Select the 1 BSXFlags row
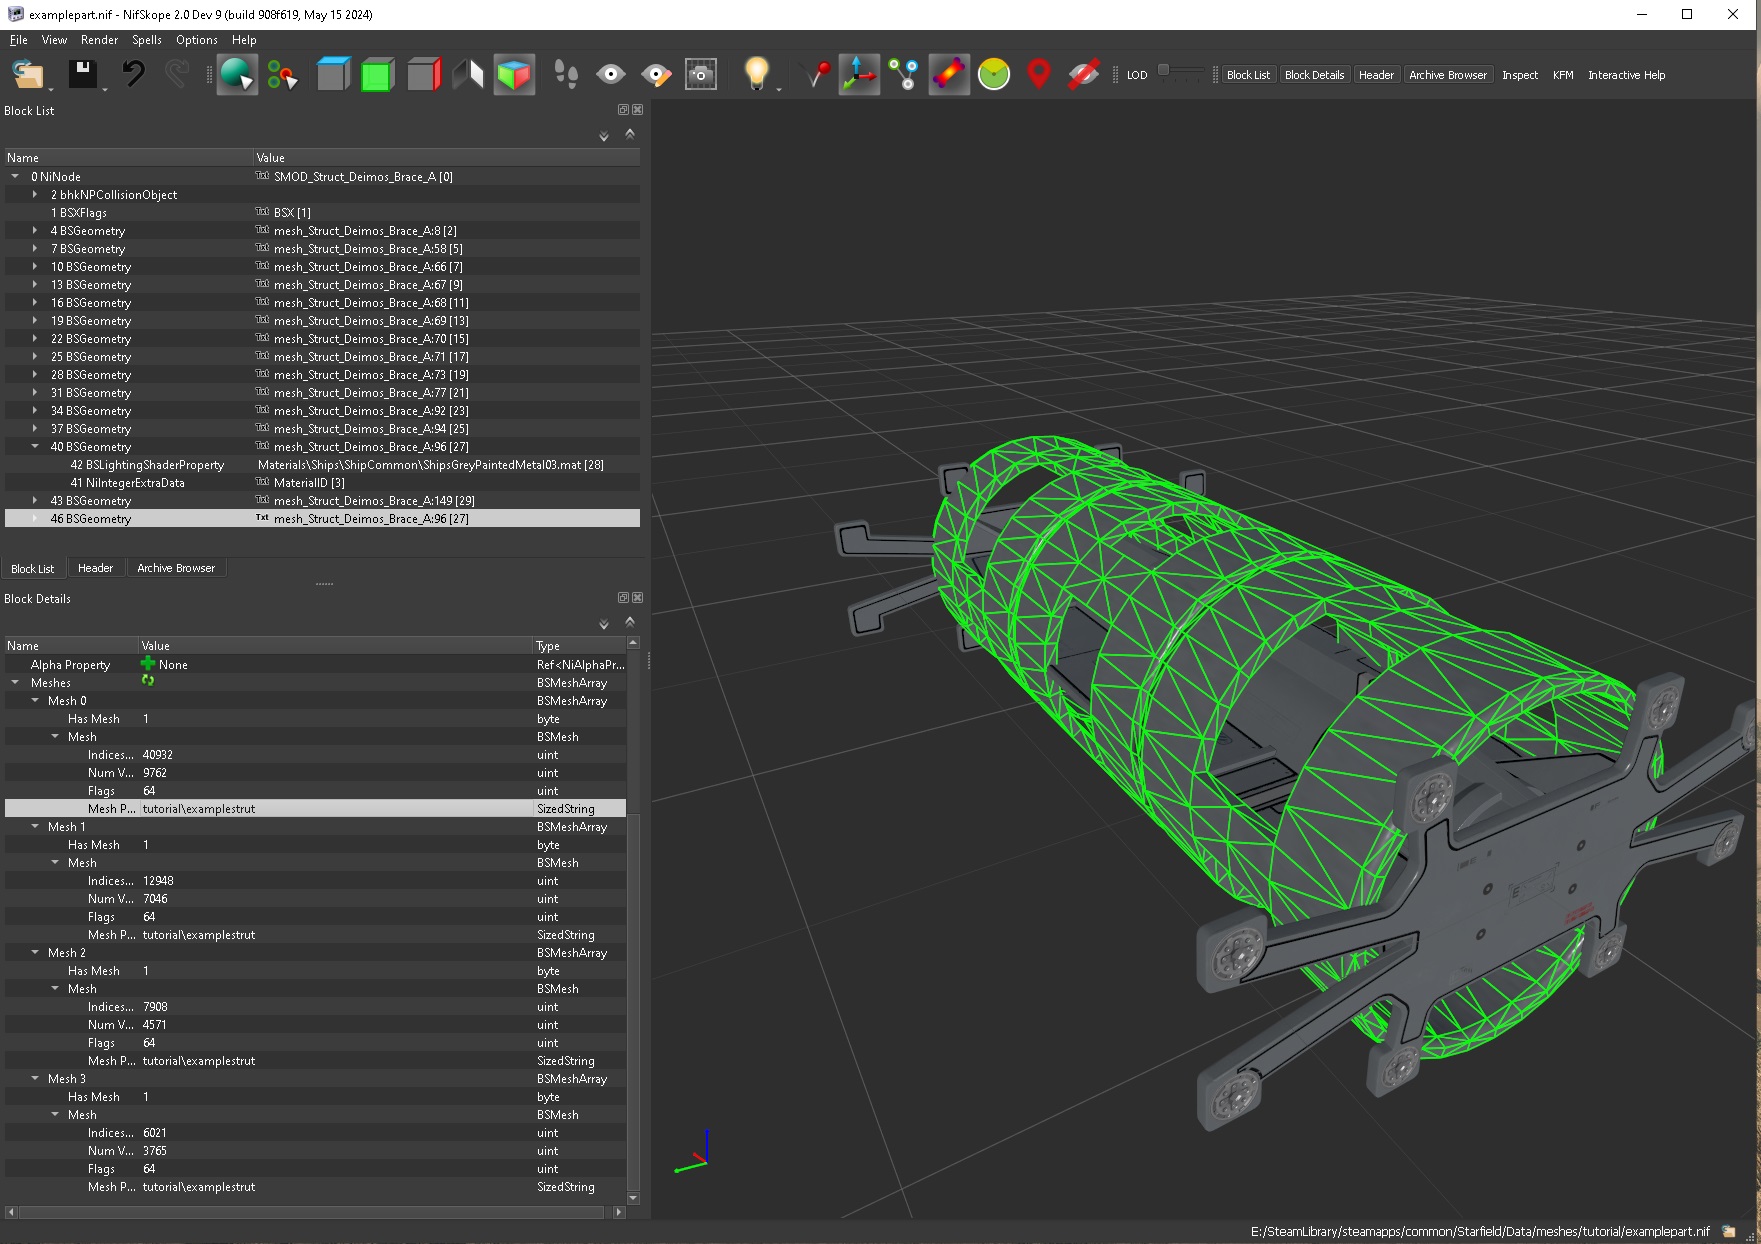This screenshot has width=1761, height=1244. tap(322, 213)
